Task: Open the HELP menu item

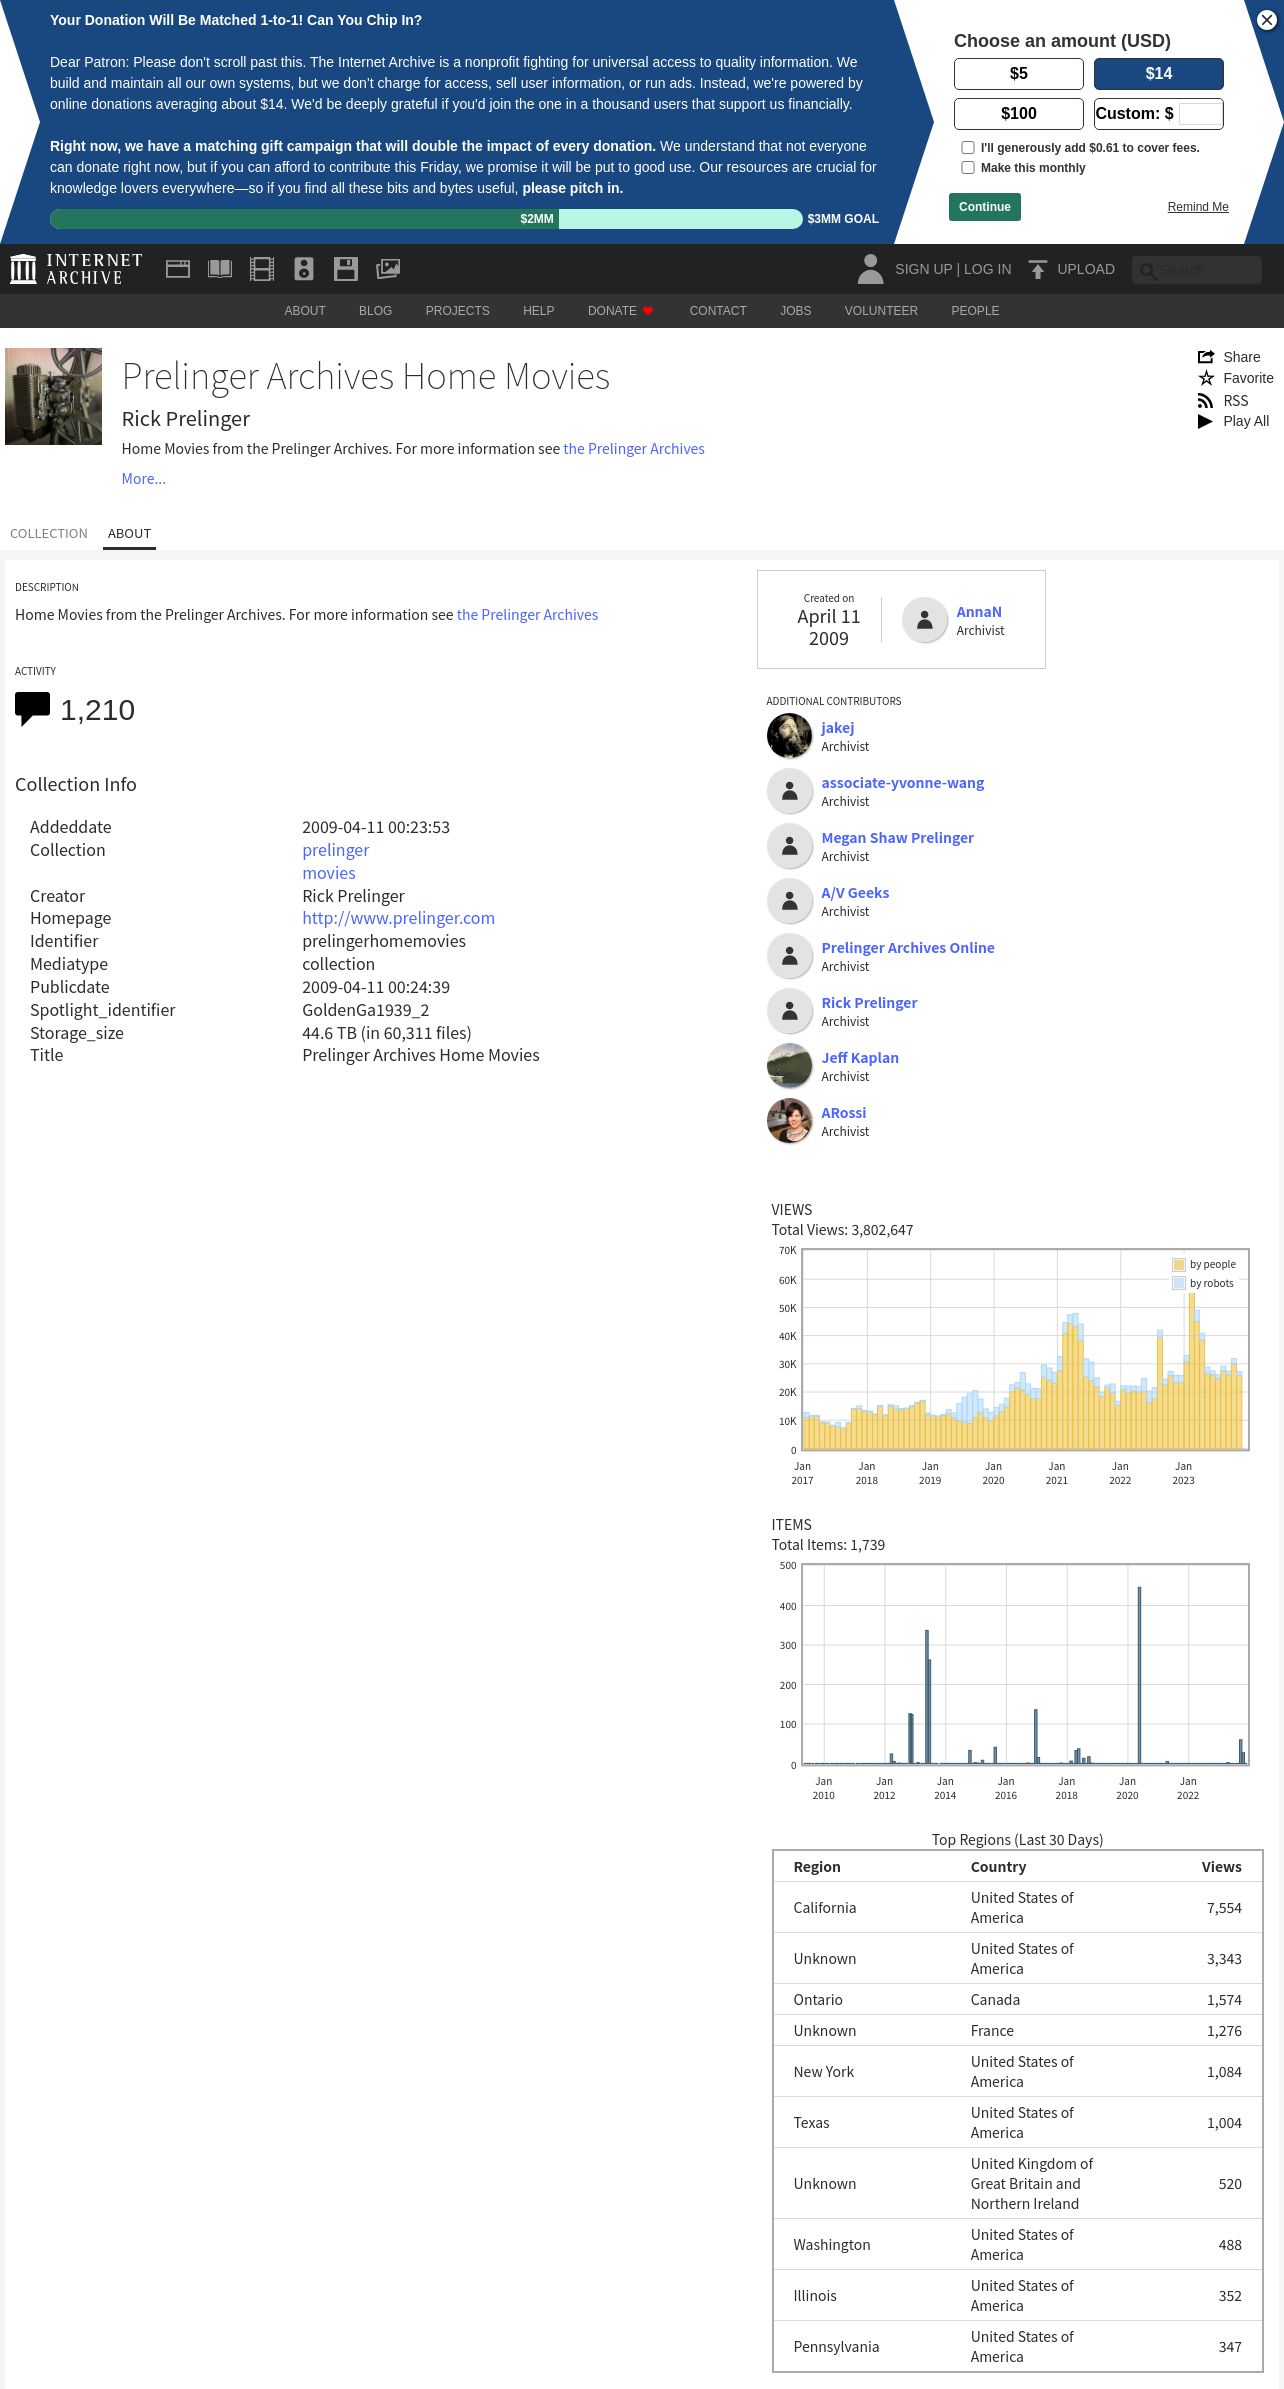Action: pos(538,311)
